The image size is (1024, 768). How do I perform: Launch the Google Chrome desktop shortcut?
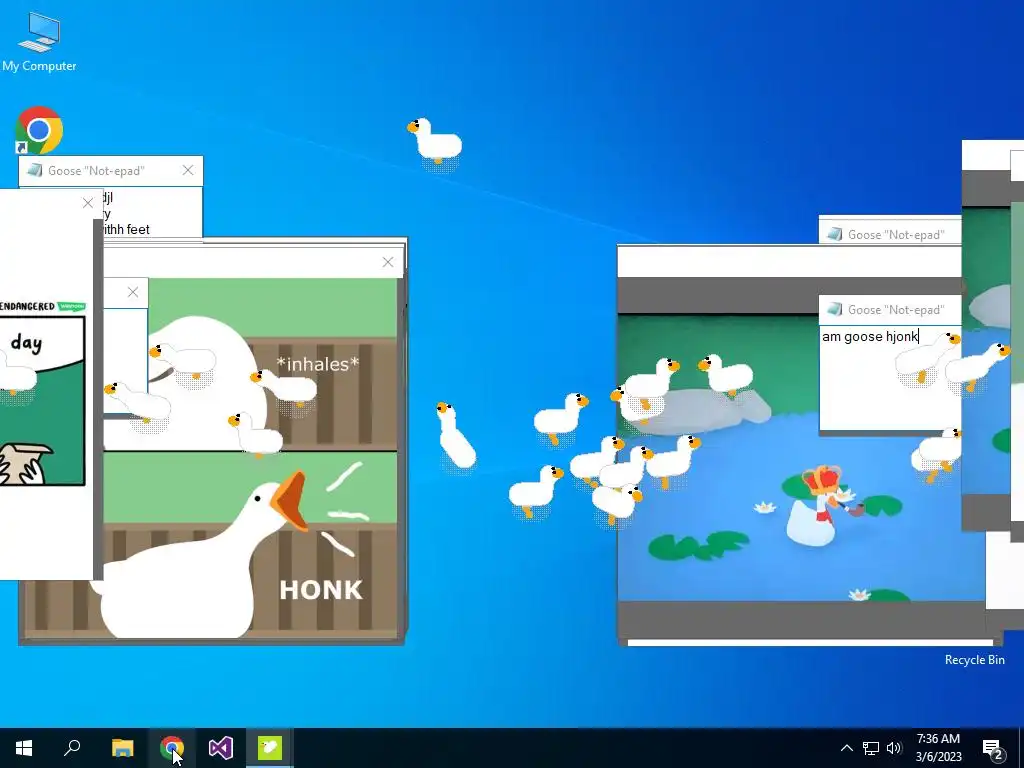(39, 130)
